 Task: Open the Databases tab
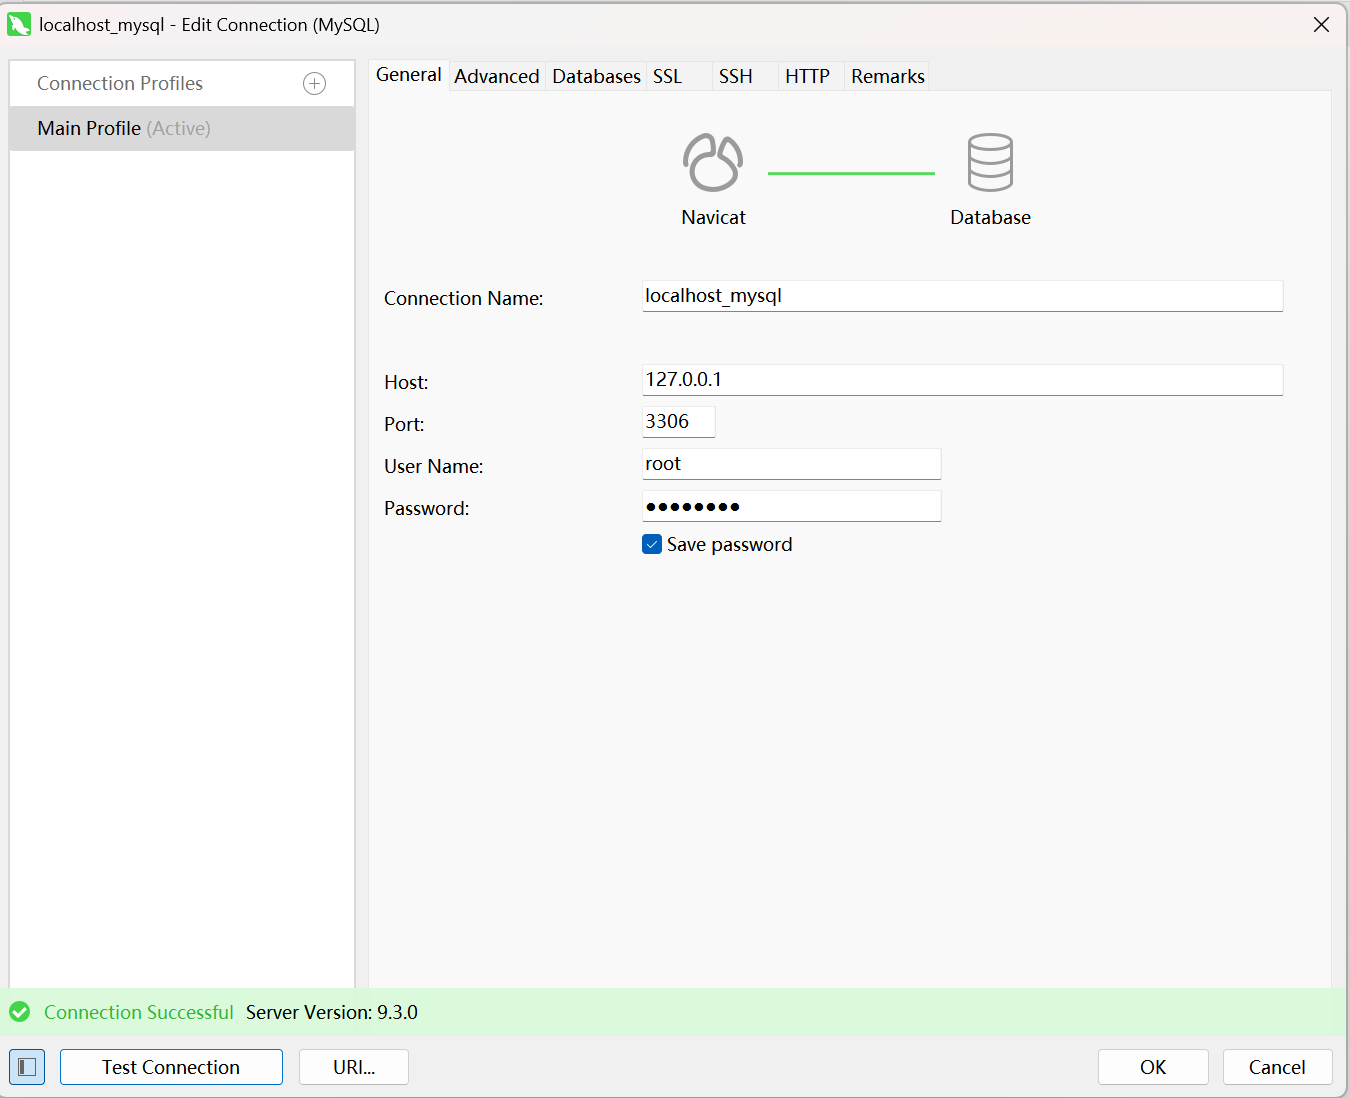pos(596,76)
